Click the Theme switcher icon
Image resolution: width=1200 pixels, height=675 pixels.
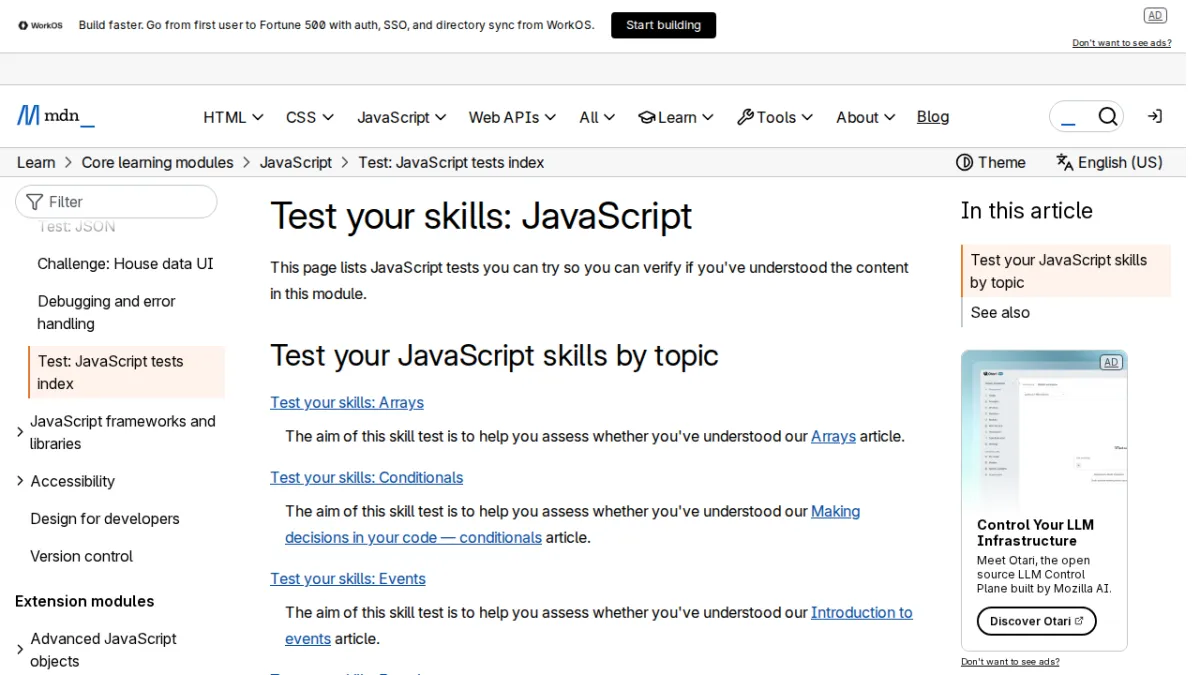[964, 162]
